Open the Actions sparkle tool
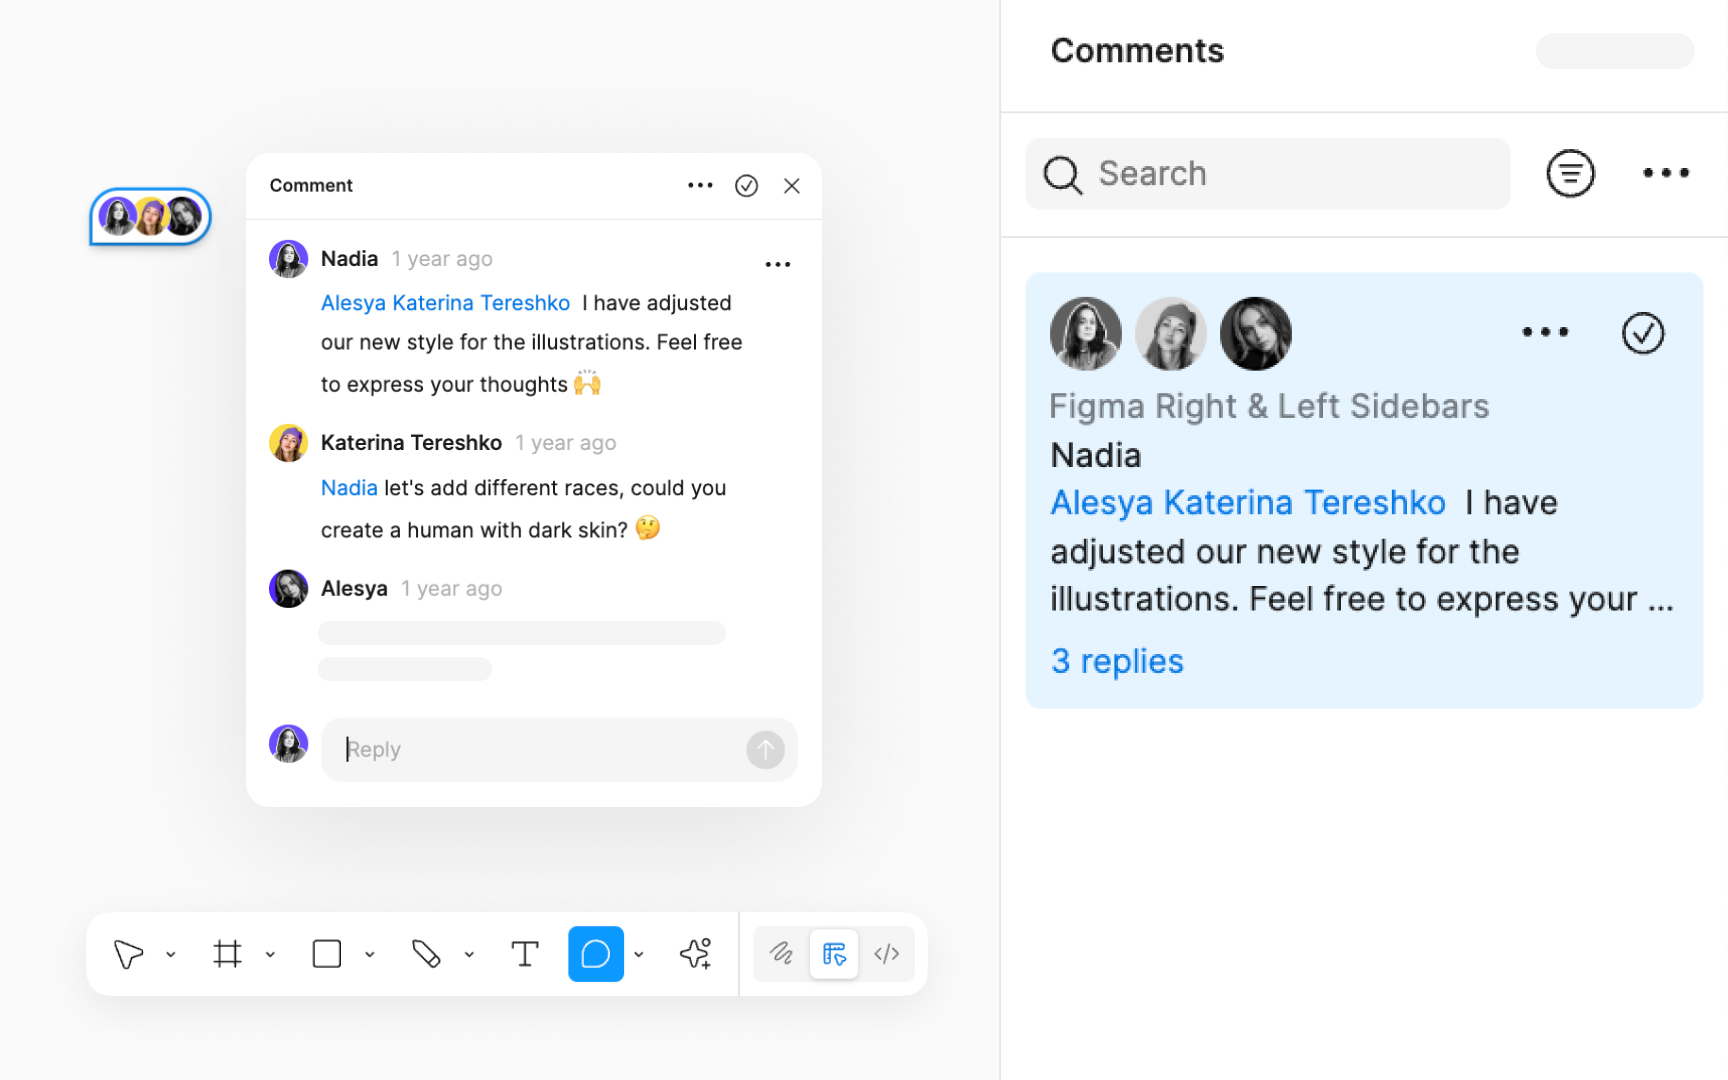The width and height of the screenshot is (1728, 1080). pos(696,954)
